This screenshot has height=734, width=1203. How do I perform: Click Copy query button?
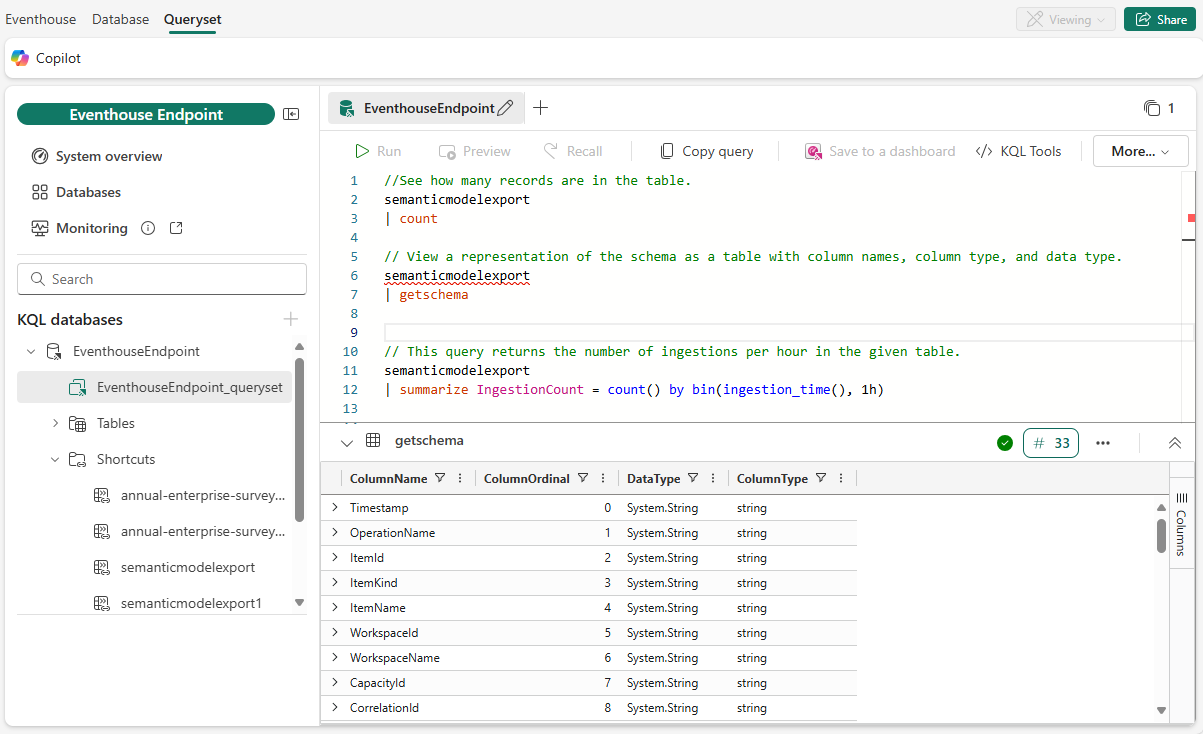pos(707,151)
